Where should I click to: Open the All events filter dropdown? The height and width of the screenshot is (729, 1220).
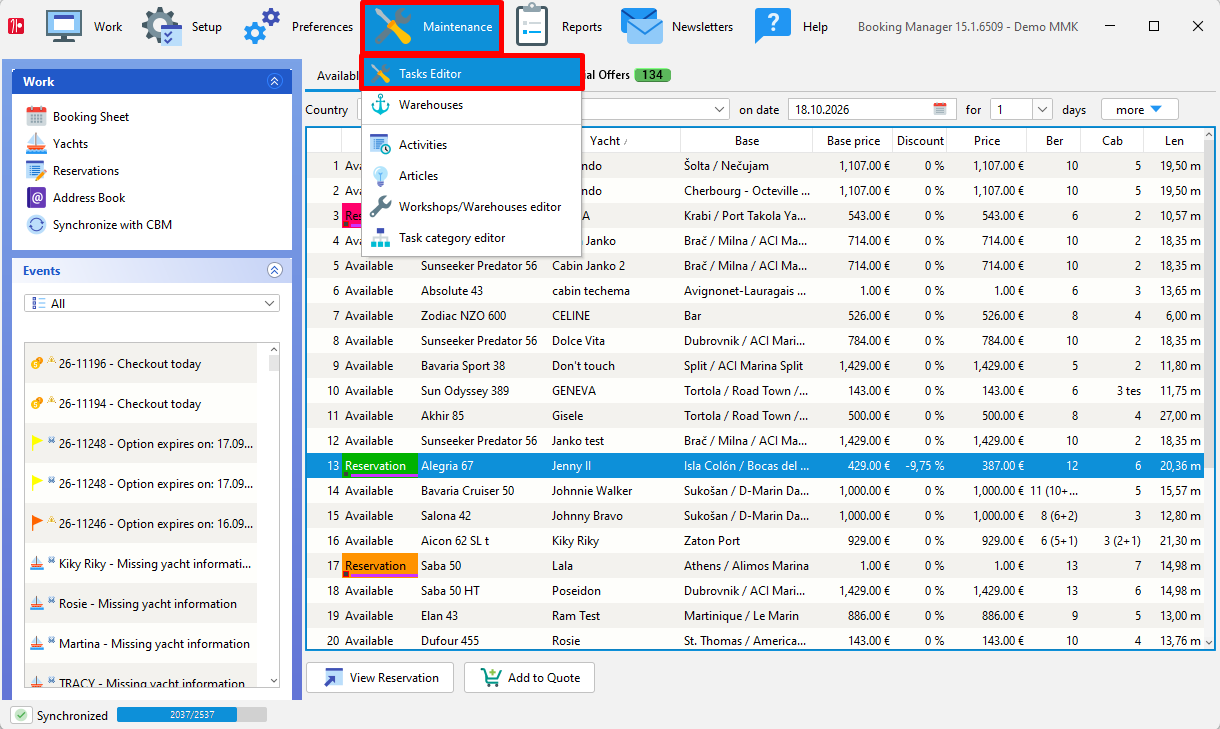click(x=152, y=303)
